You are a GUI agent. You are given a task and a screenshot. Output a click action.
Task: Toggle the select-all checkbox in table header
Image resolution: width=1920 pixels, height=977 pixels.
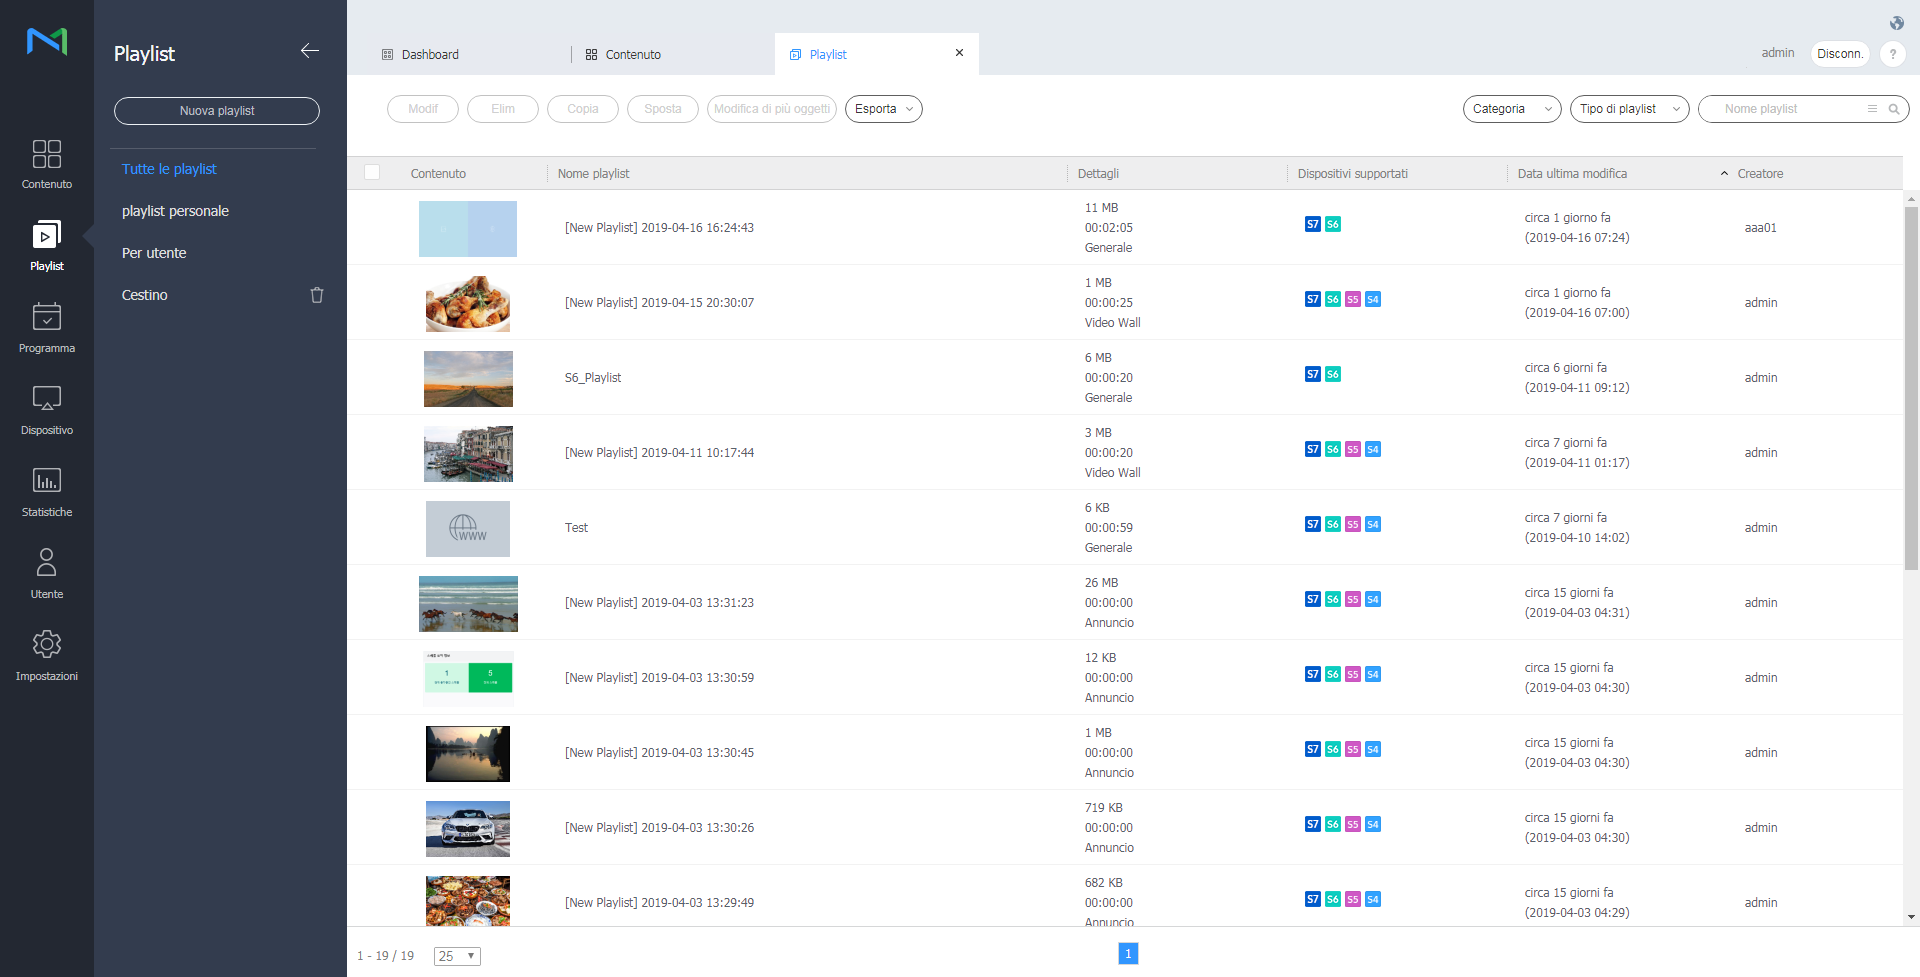[372, 172]
